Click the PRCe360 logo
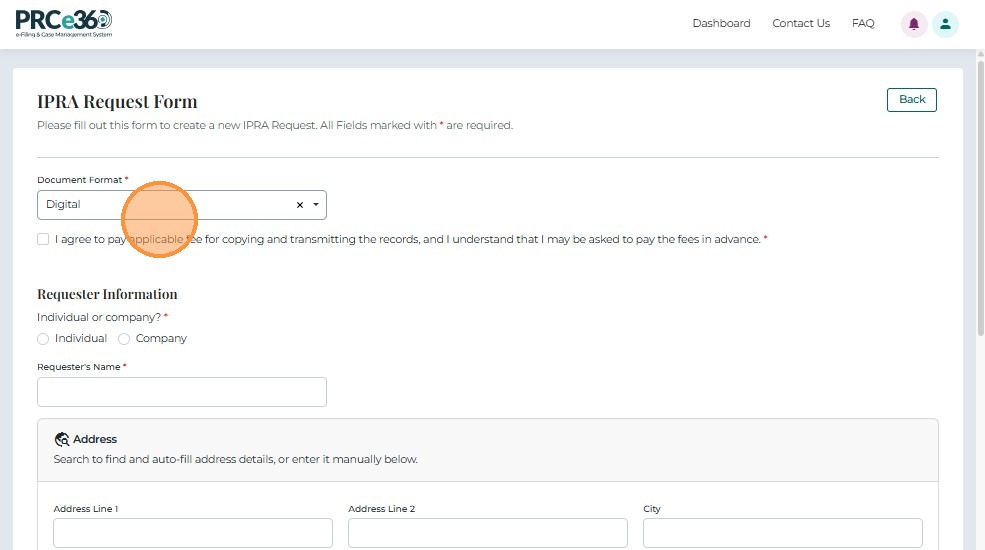This screenshot has height=550, width=985. [x=64, y=23]
